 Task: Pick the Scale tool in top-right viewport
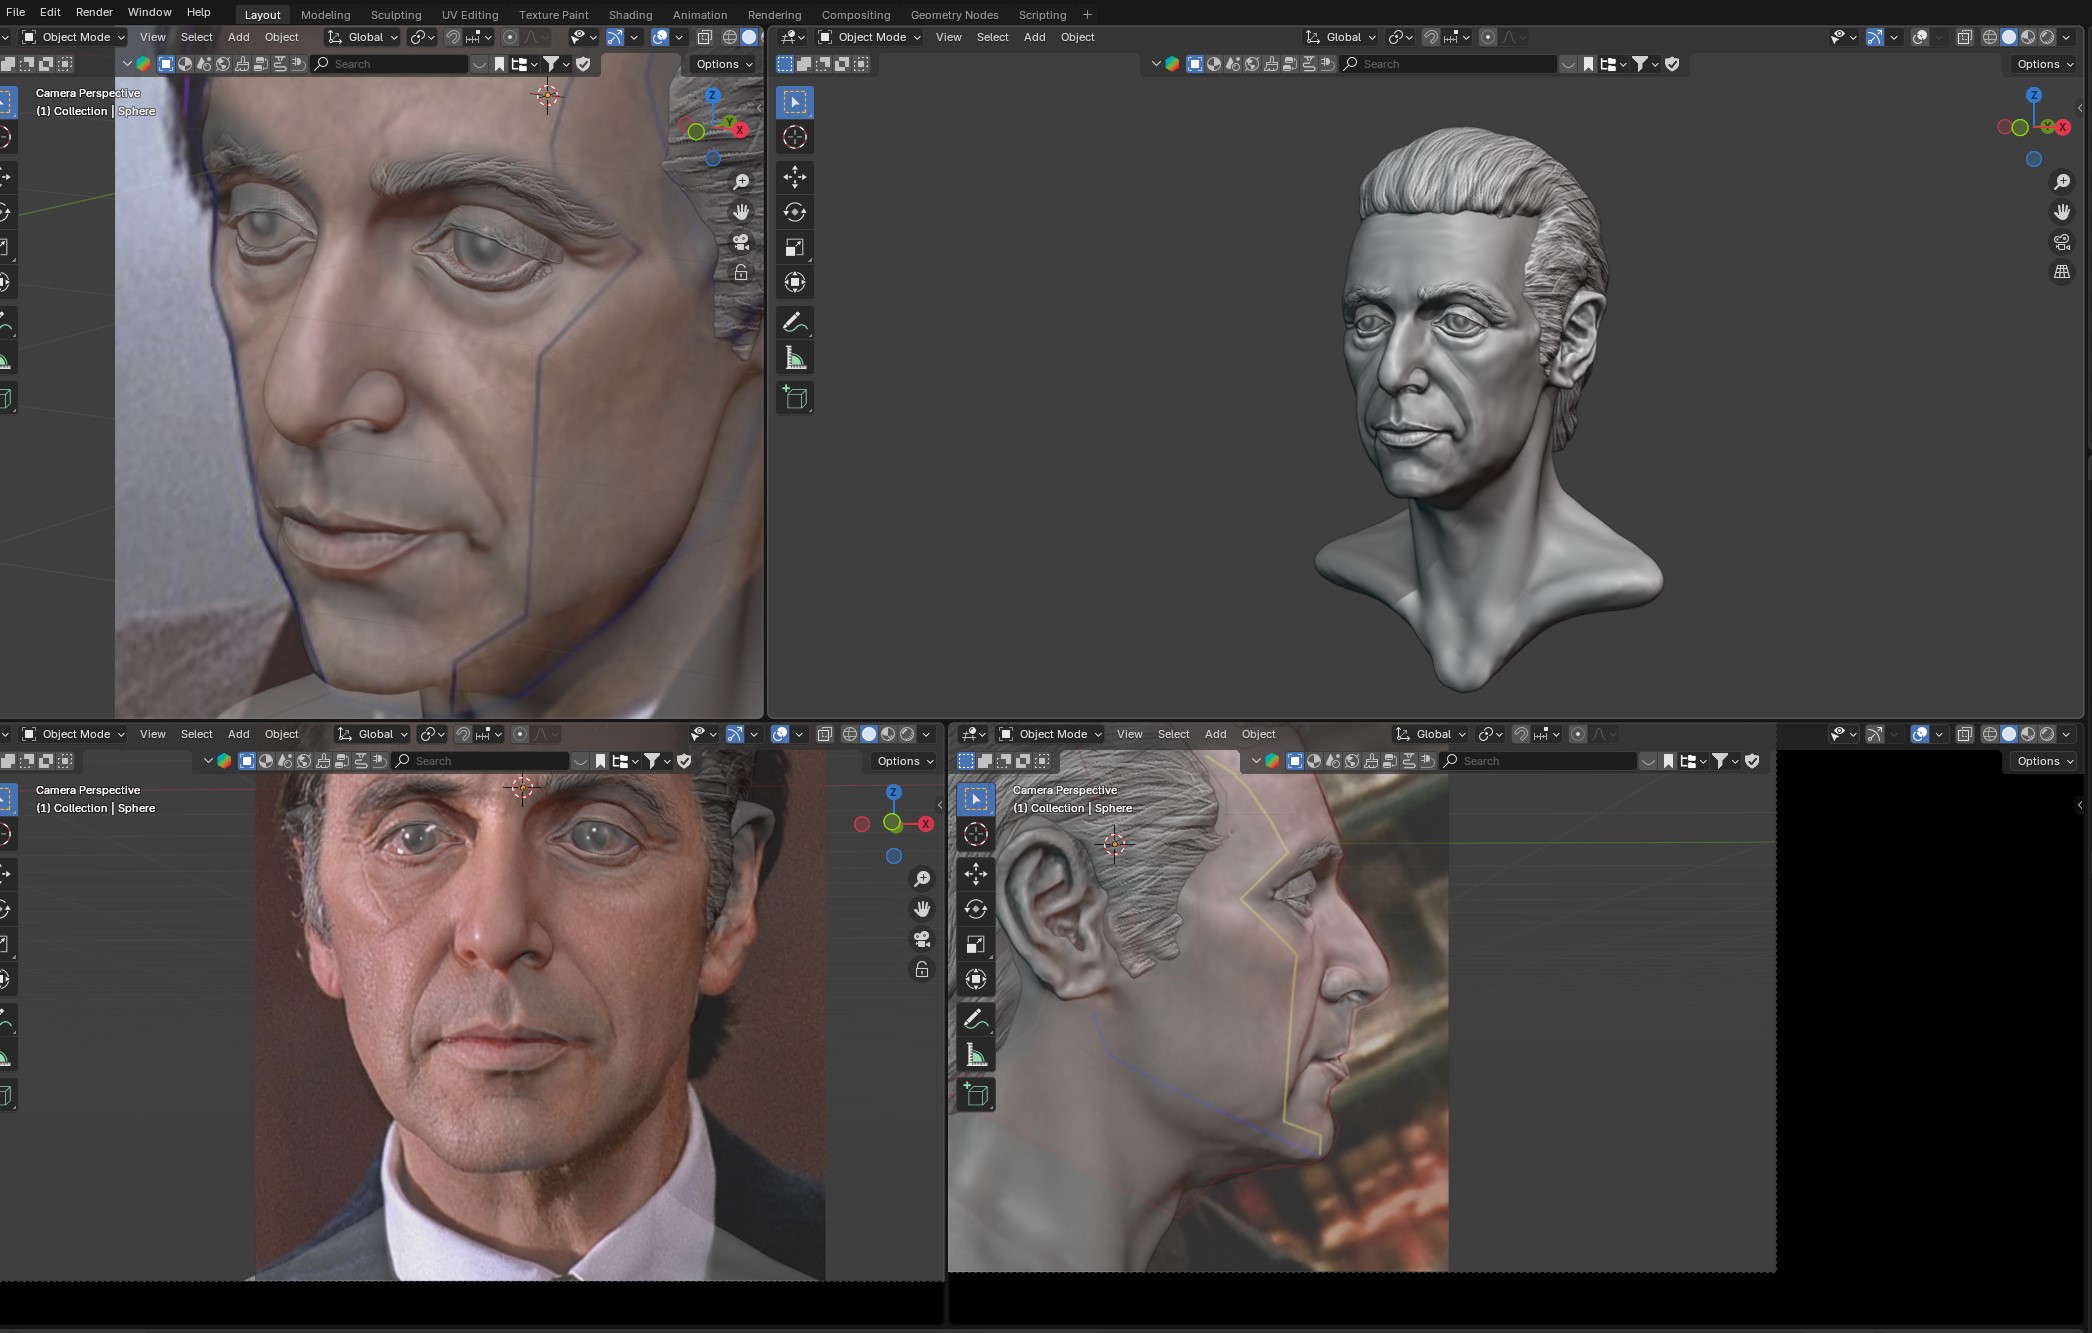click(x=795, y=248)
